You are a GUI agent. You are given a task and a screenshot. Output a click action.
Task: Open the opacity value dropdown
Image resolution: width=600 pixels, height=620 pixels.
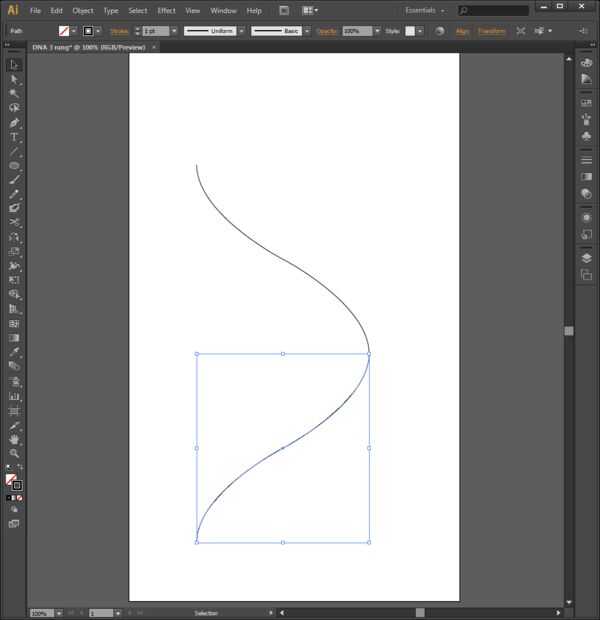377,31
